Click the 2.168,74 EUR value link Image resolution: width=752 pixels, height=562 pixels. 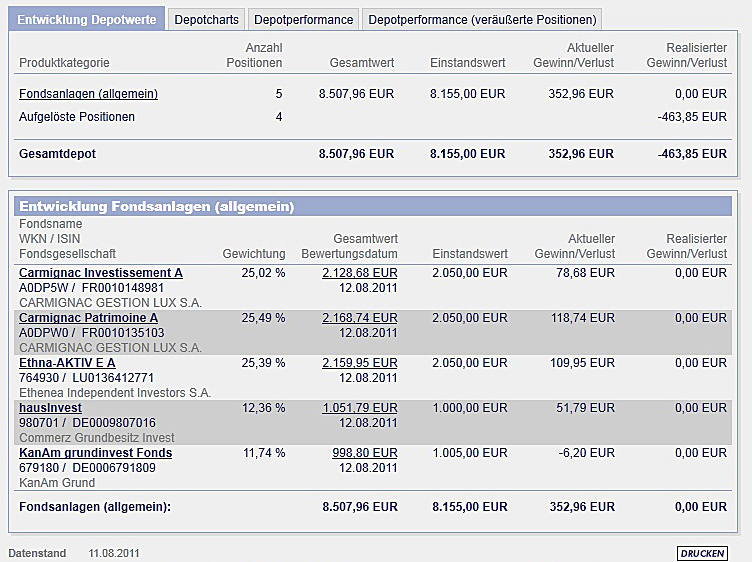(x=360, y=318)
